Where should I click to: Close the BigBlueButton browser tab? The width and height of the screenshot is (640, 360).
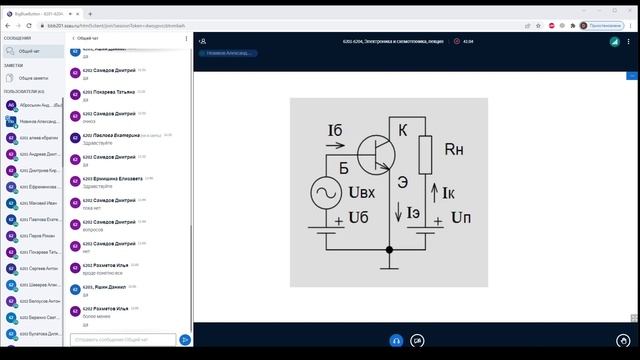[78, 14]
